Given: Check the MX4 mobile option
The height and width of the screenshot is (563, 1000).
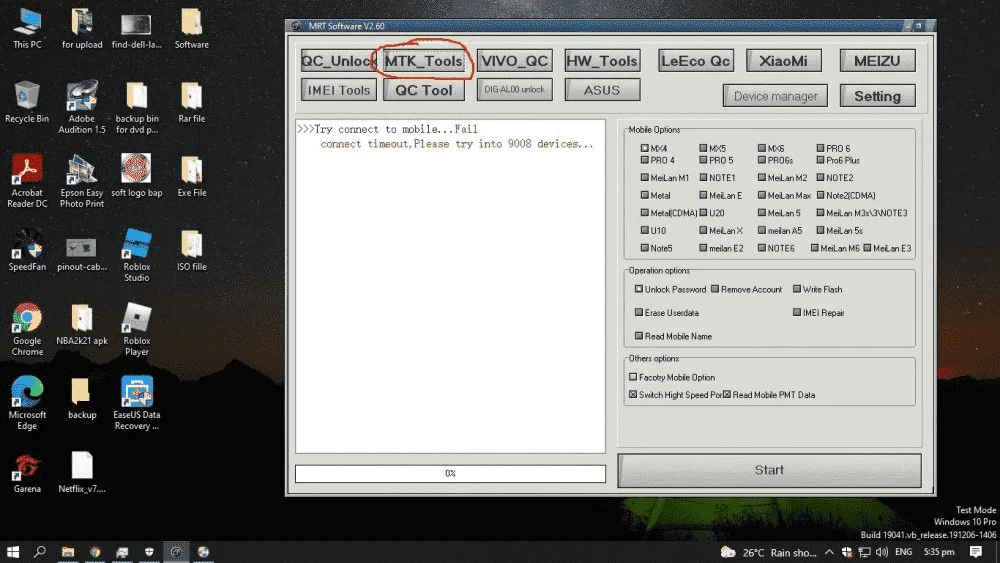Looking at the screenshot, I should click(x=645, y=148).
